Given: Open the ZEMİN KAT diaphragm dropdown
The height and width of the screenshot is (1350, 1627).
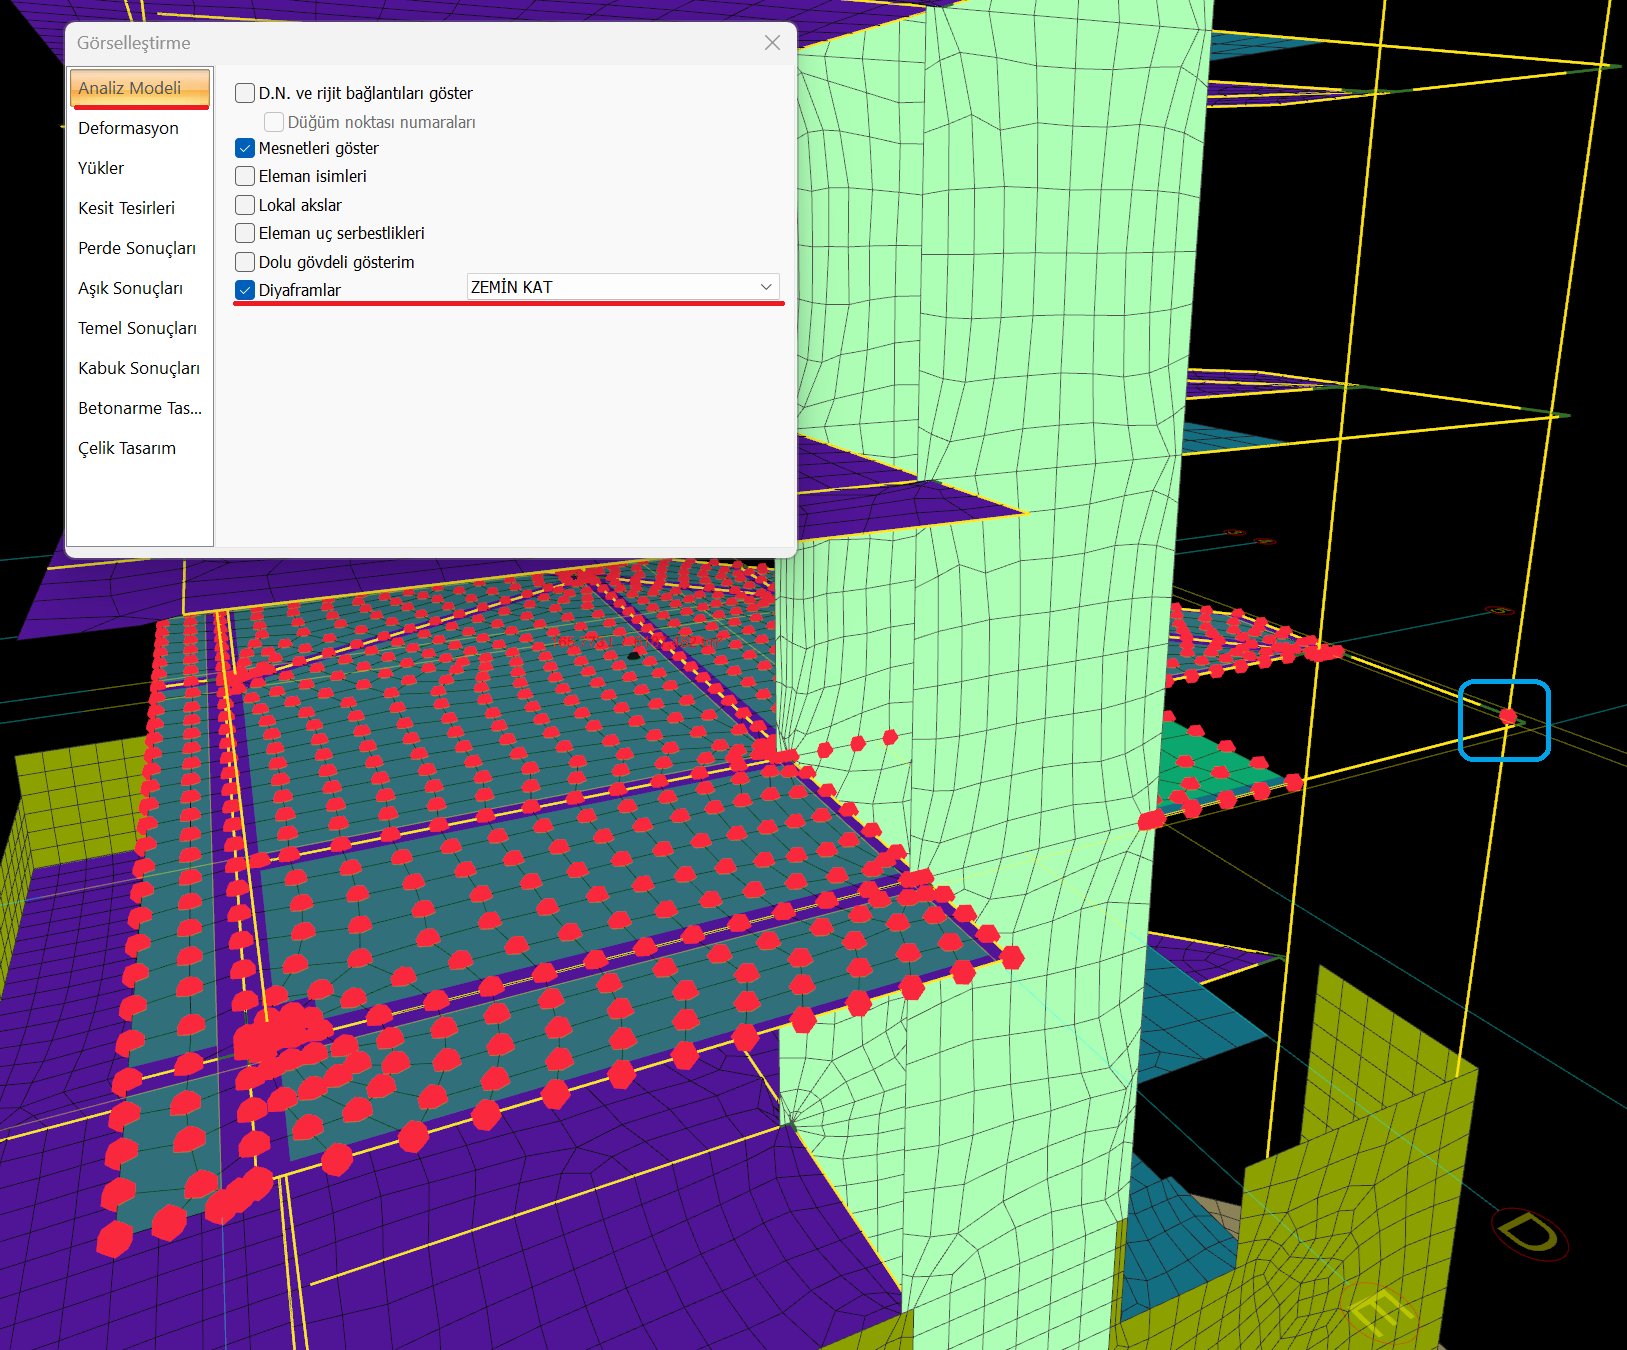Looking at the screenshot, I should pos(623,287).
